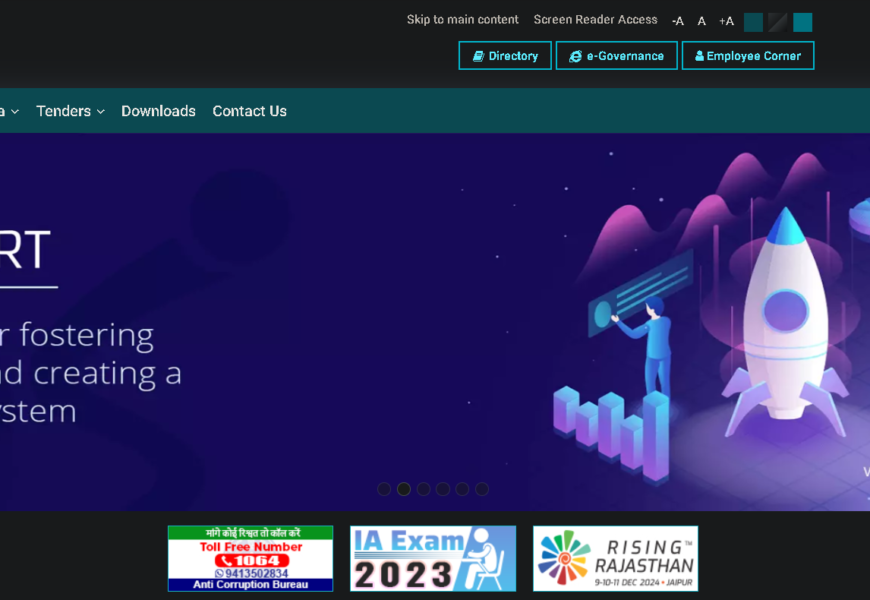This screenshot has width=870, height=600.
Task: Open the IA Exam 2023 banner
Action: [x=433, y=558]
